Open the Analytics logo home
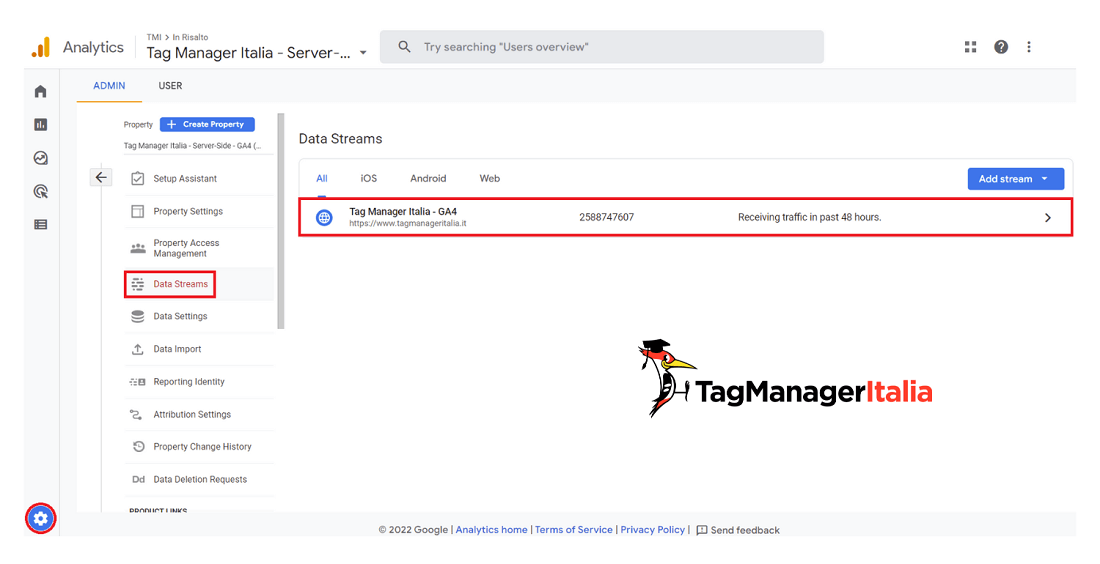 pyautogui.click(x=41, y=47)
